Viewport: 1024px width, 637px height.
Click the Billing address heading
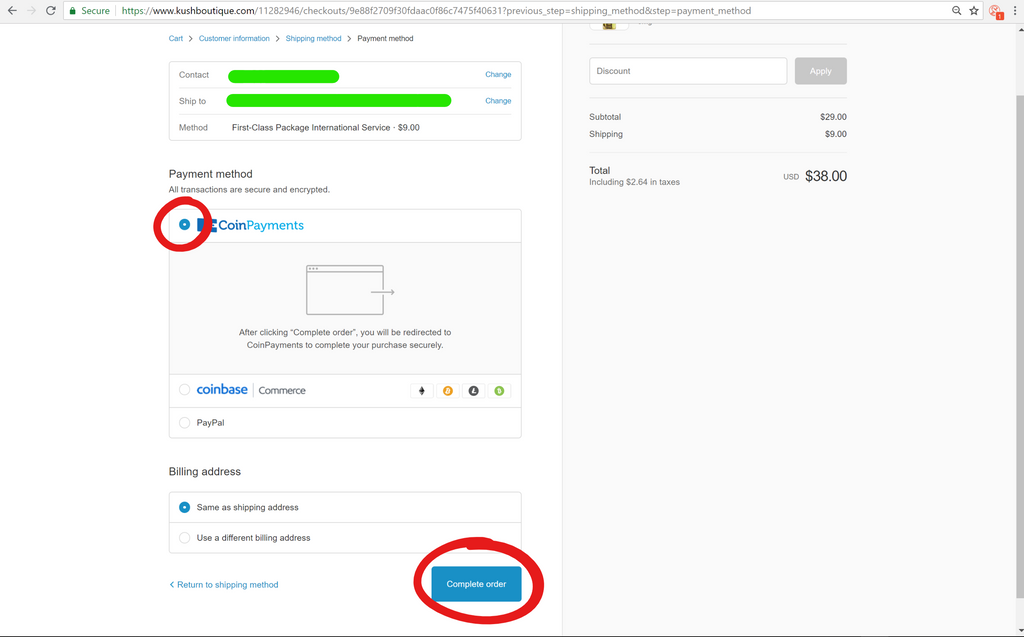204,472
